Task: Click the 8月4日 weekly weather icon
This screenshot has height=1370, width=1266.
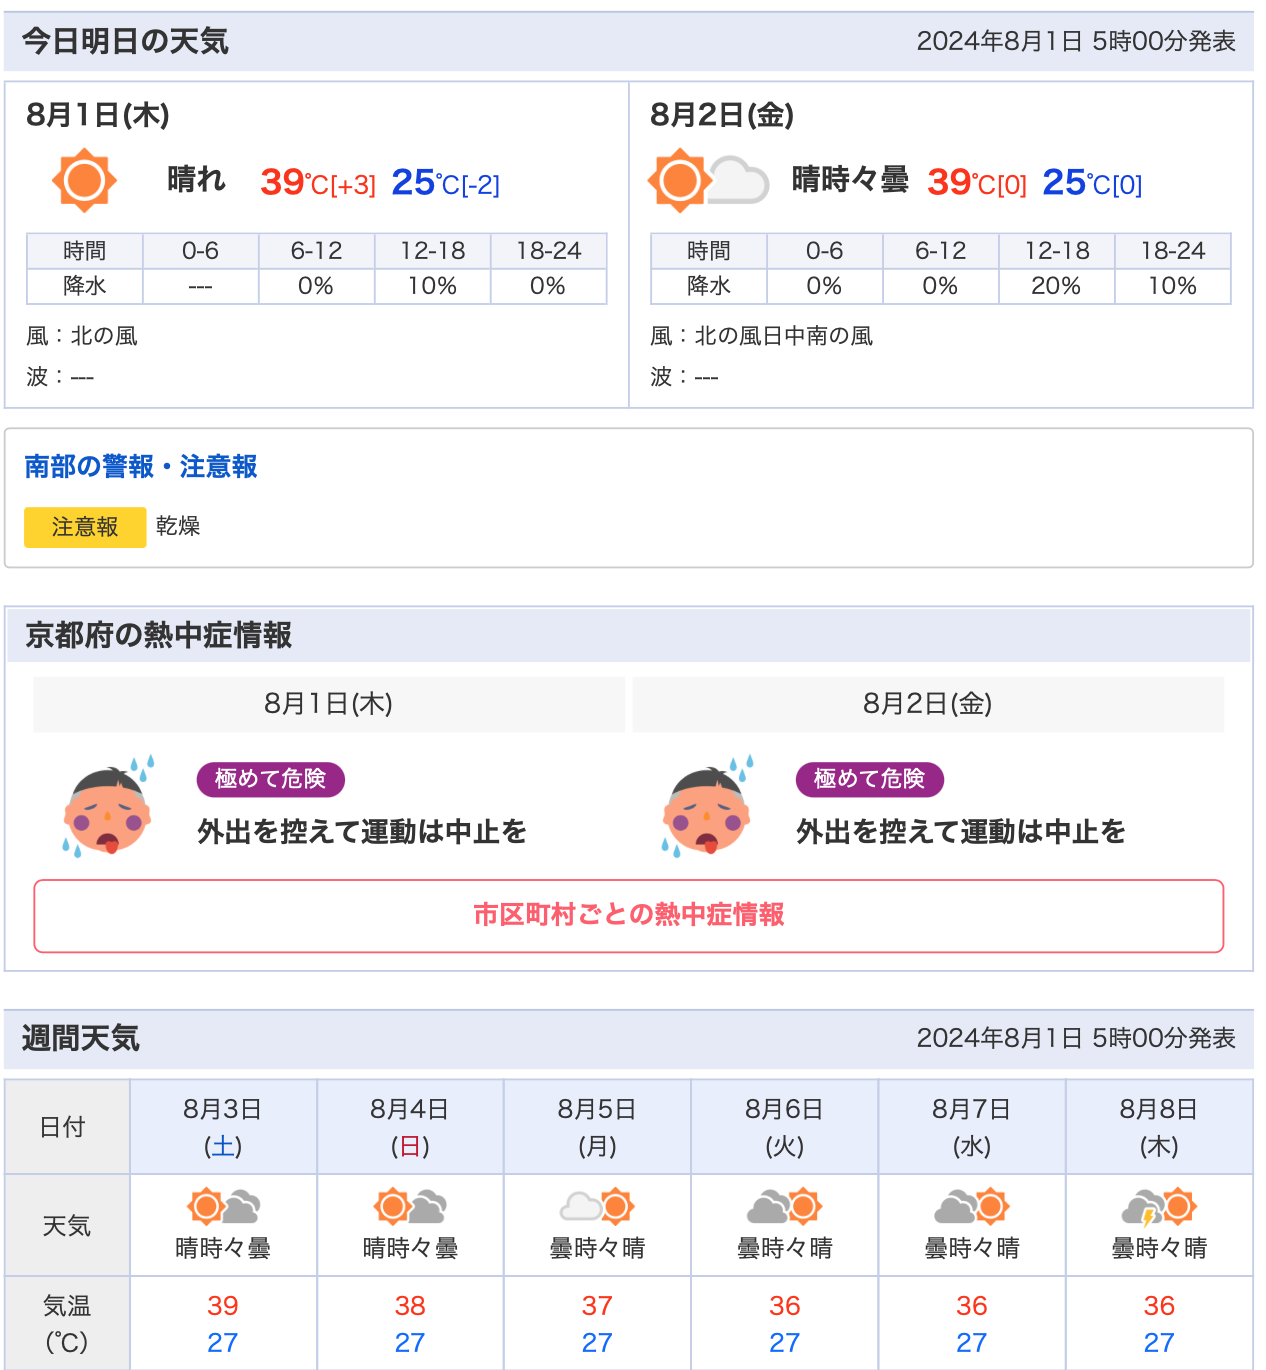Action: pyautogui.click(x=410, y=1207)
